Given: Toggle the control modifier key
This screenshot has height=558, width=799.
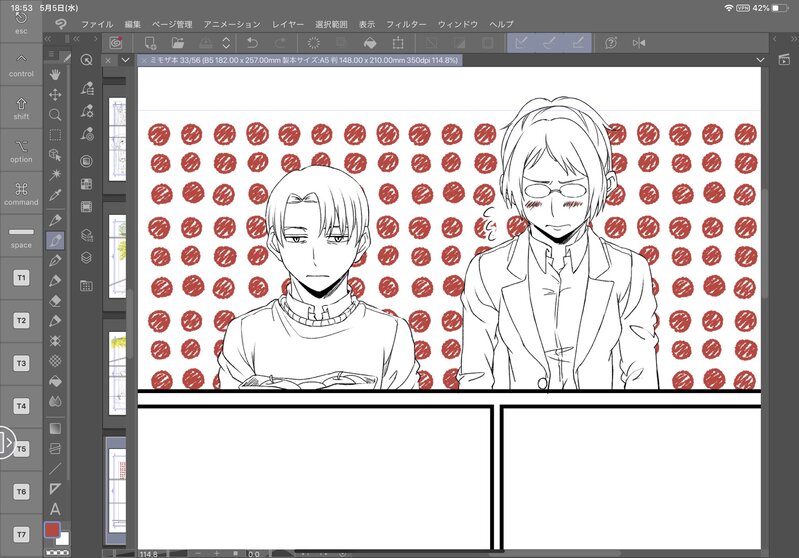Looking at the screenshot, I should point(21,65).
